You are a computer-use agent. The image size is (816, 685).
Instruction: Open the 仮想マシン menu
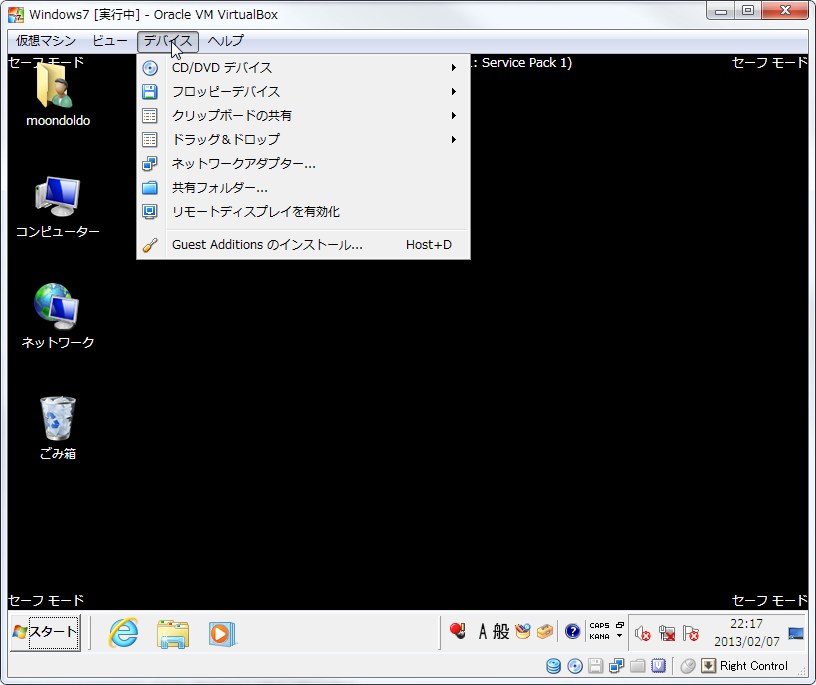(46, 41)
